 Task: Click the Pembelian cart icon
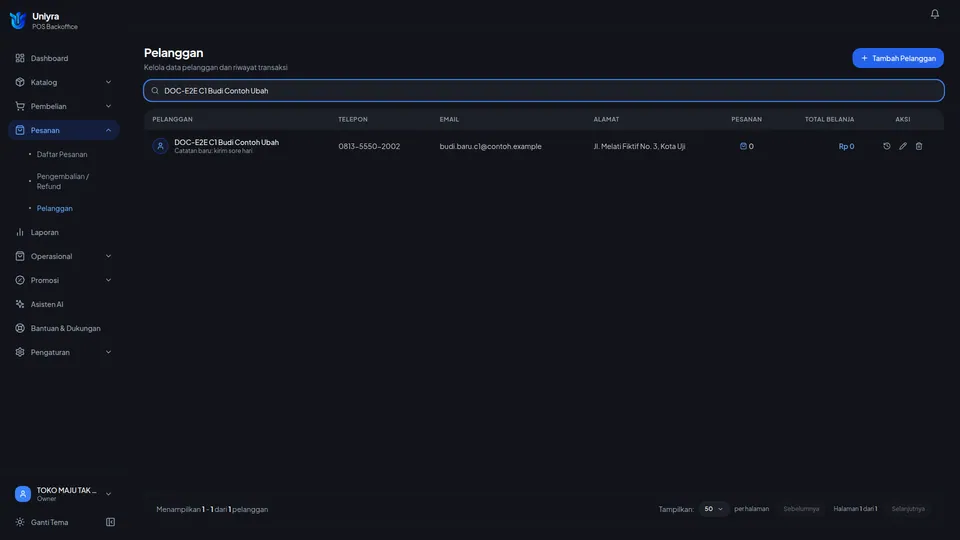[20, 106]
